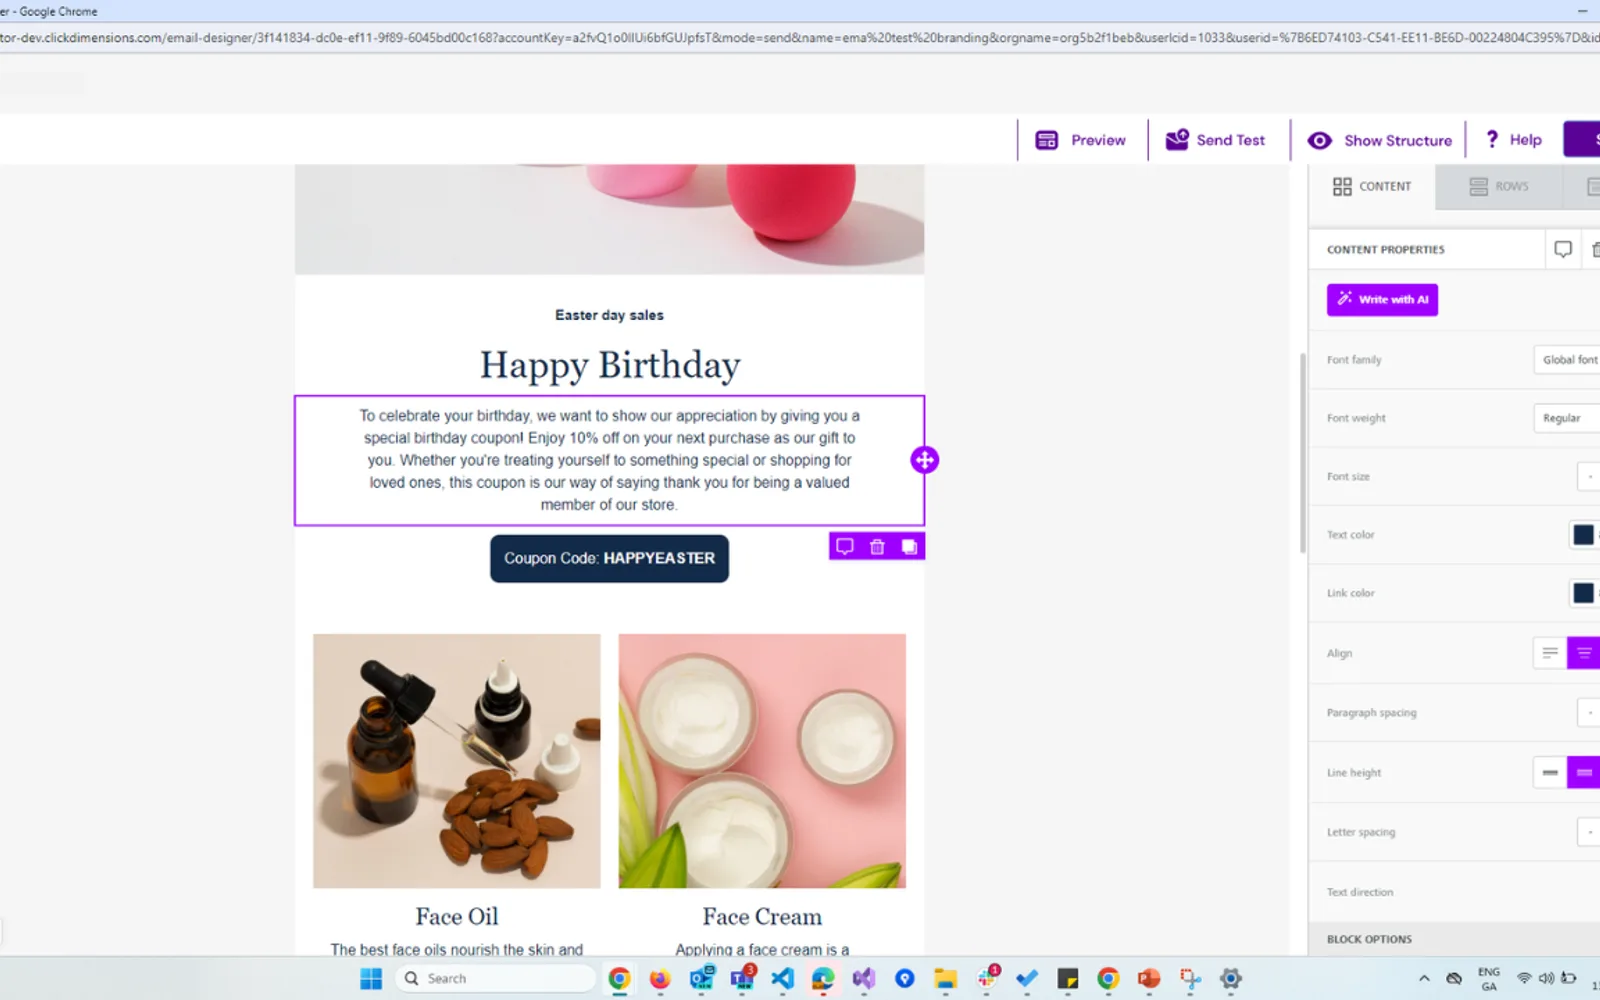Viewport: 1600px width, 1000px height.
Task: Toggle Show Structure eye option
Action: 1379,140
